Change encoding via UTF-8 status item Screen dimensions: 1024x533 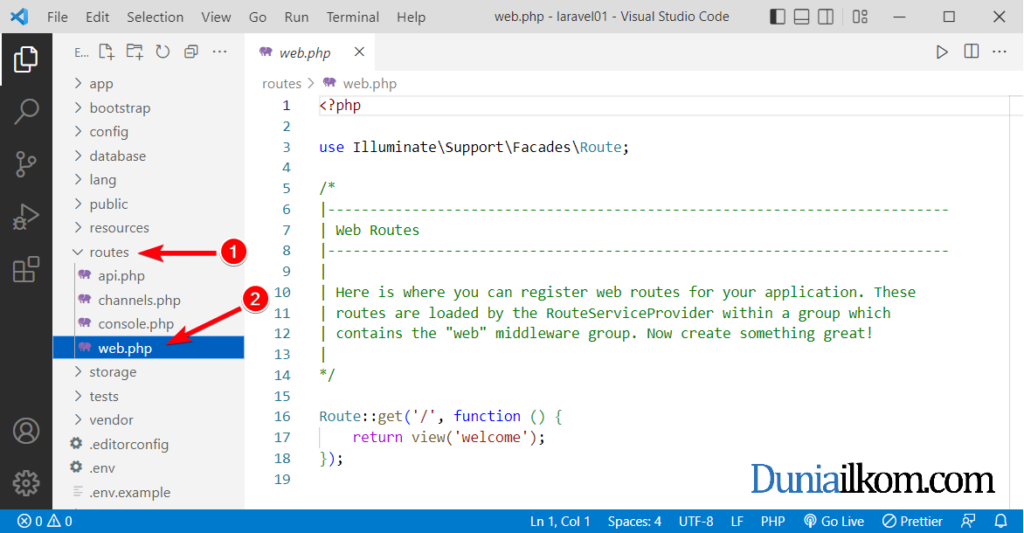pos(696,521)
